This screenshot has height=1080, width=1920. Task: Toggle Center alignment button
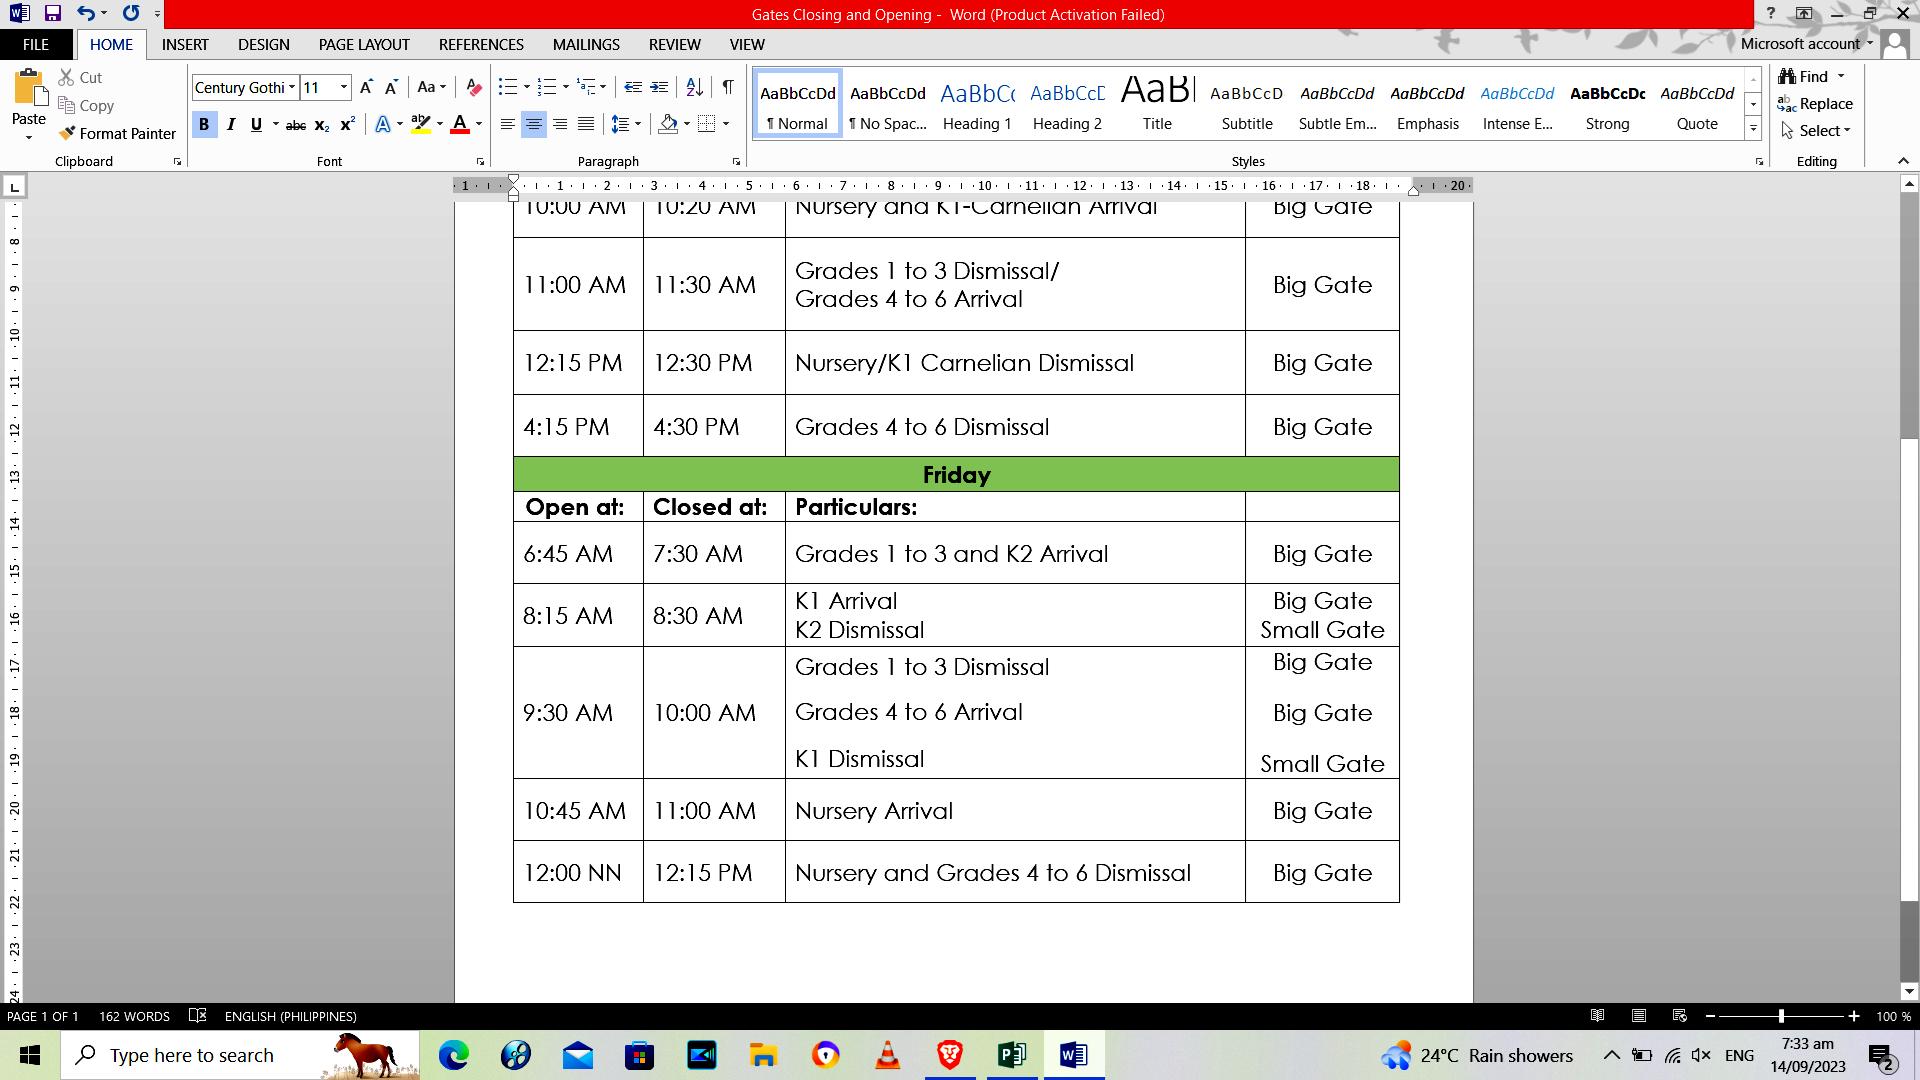534,124
